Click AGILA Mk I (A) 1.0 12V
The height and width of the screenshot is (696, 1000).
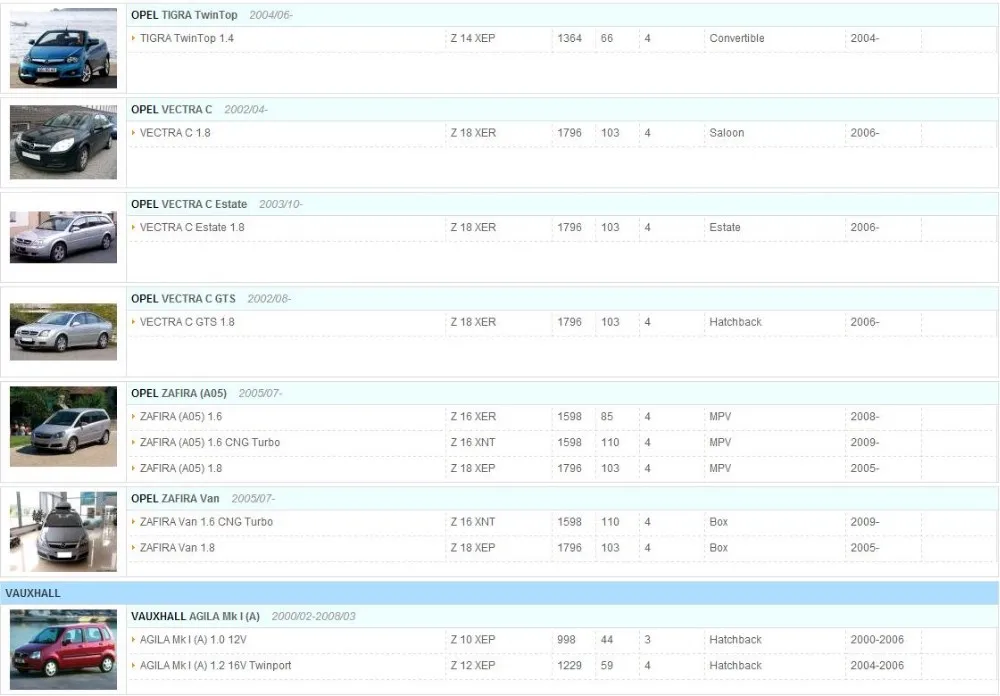tap(193, 639)
